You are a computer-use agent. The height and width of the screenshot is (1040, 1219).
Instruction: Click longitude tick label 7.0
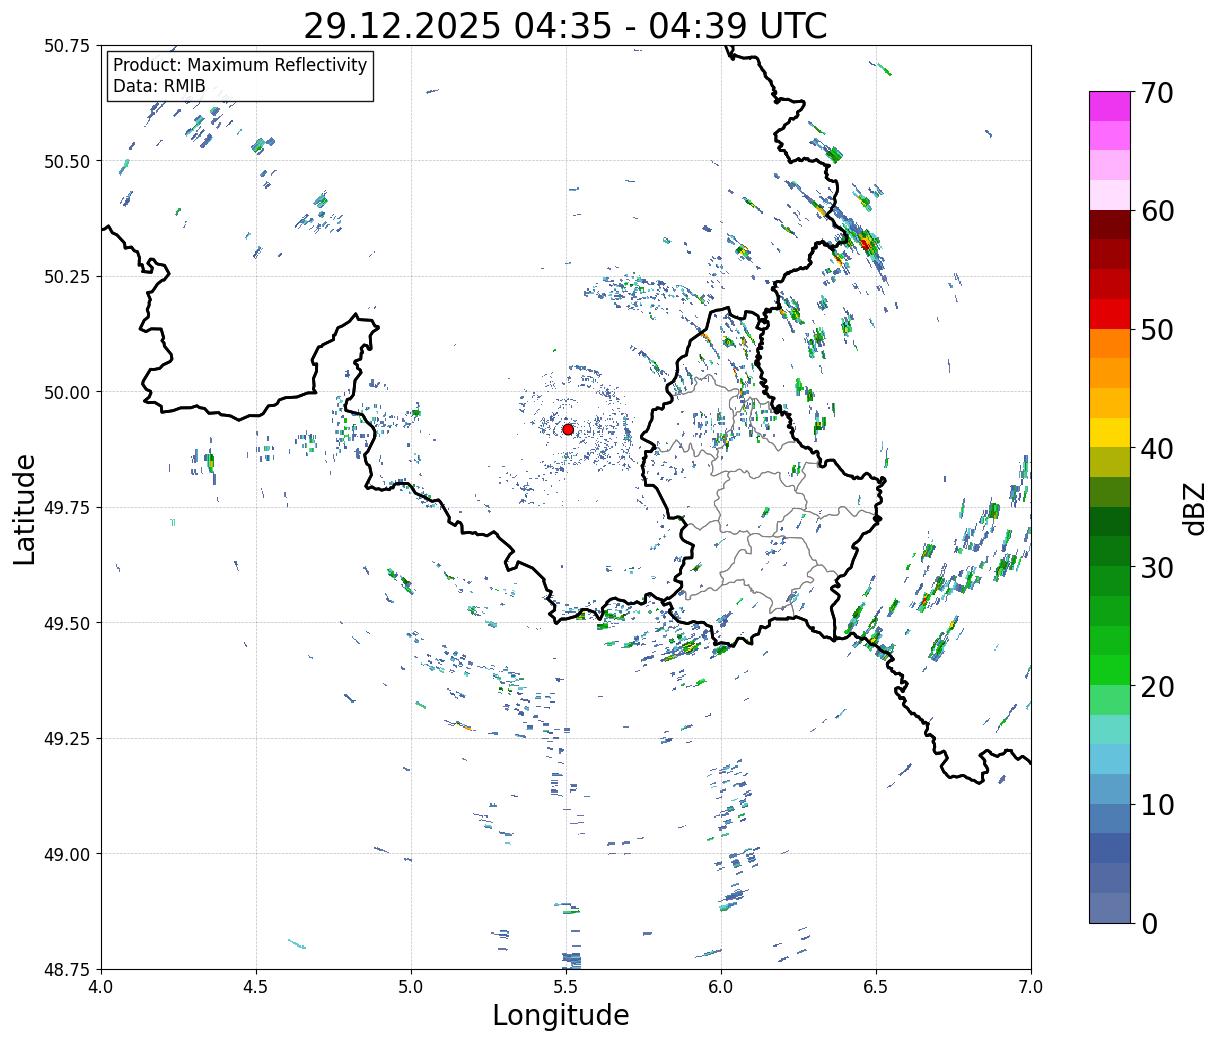[1031, 987]
